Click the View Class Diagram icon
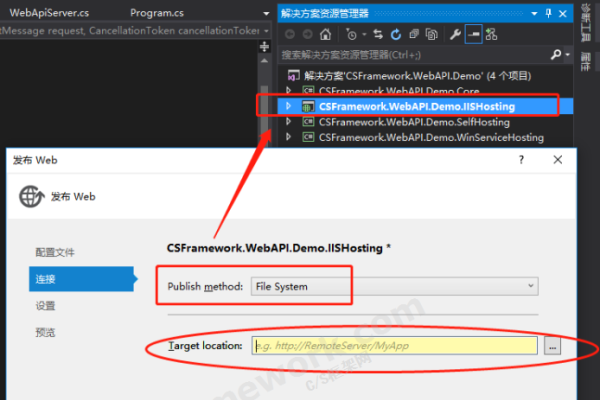Screen dimensions: 600x400 (x=491, y=34)
